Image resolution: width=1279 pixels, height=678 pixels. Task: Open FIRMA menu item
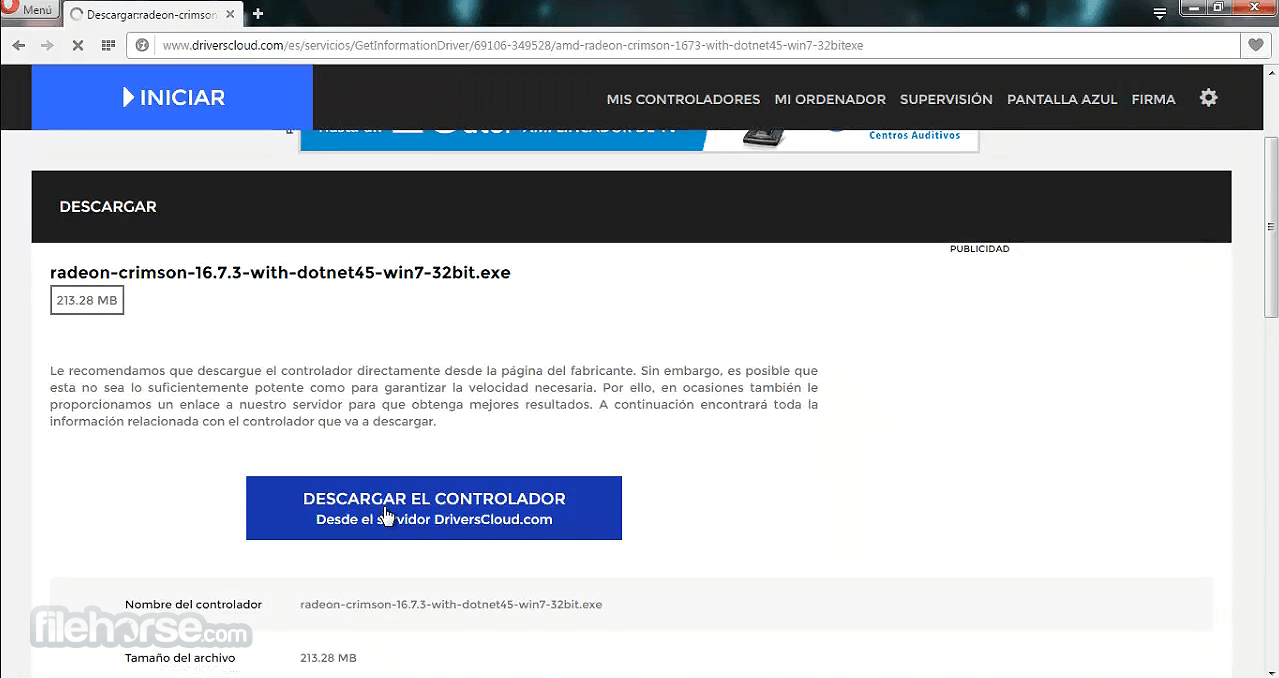point(1153,99)
